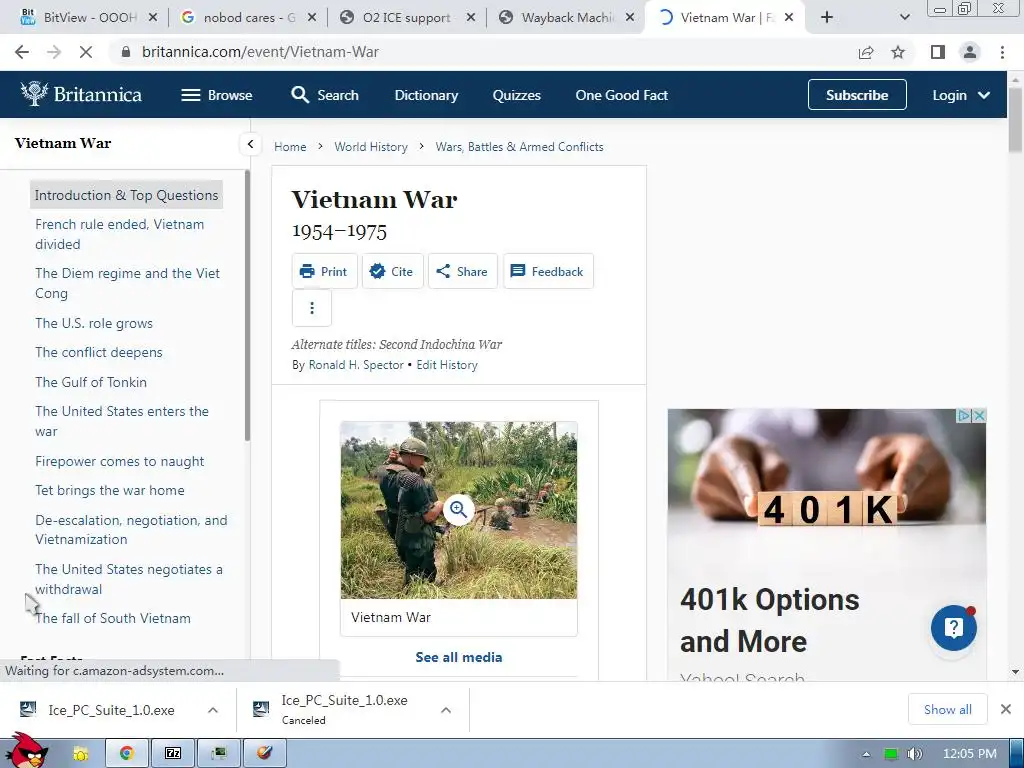Follow the World History breadcrumb

[x=371, y=147]
